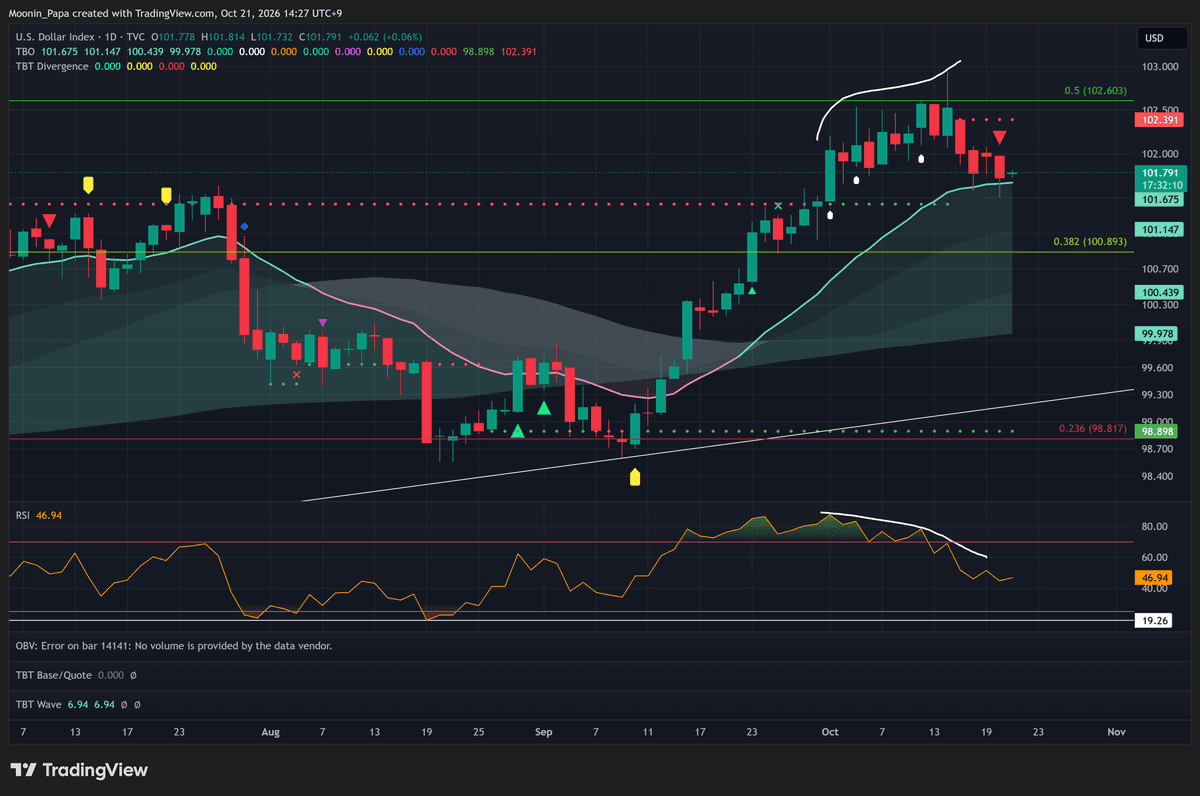
Task: Select the TBT Base/Quote legend label
Action: (x=53, y=675)
